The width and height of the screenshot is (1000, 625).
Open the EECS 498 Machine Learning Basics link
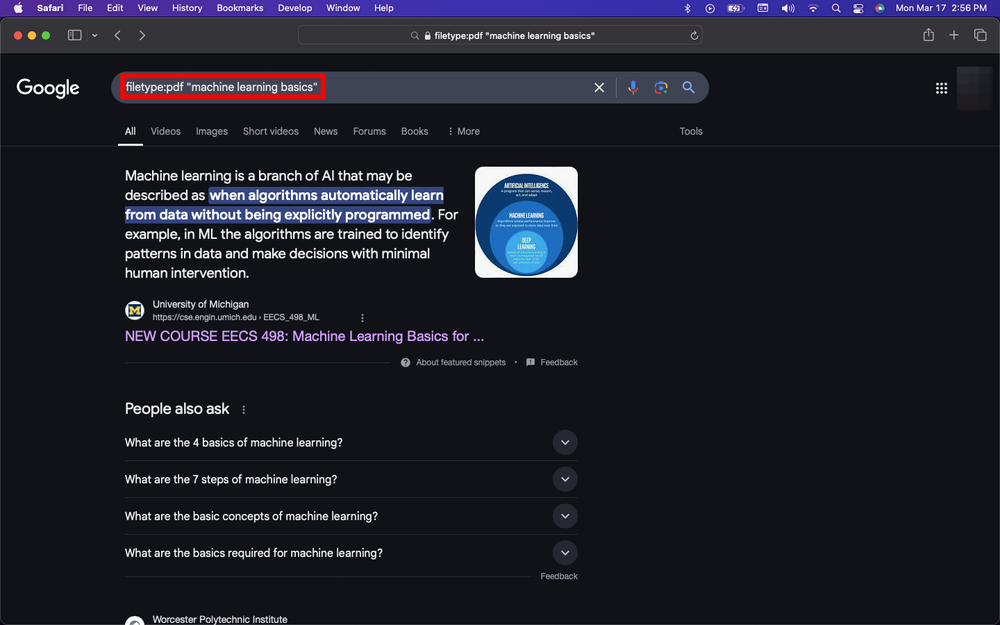point(304,337)
